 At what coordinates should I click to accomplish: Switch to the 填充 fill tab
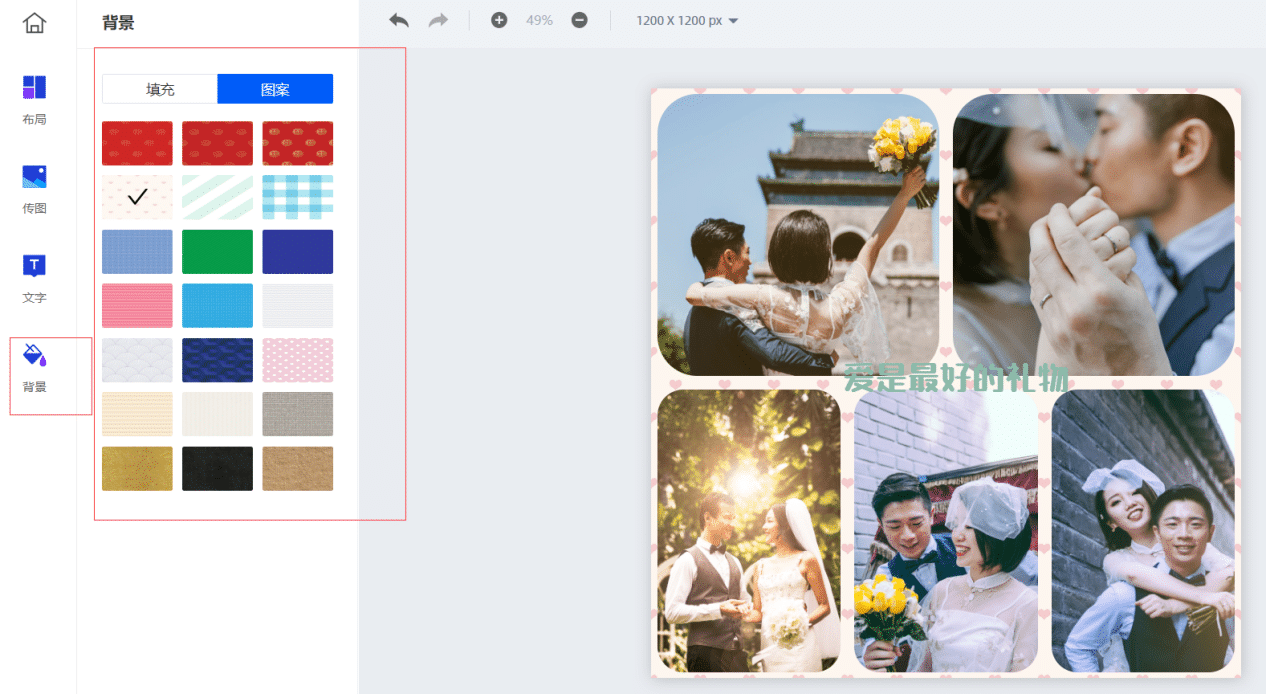click(160, 89)
